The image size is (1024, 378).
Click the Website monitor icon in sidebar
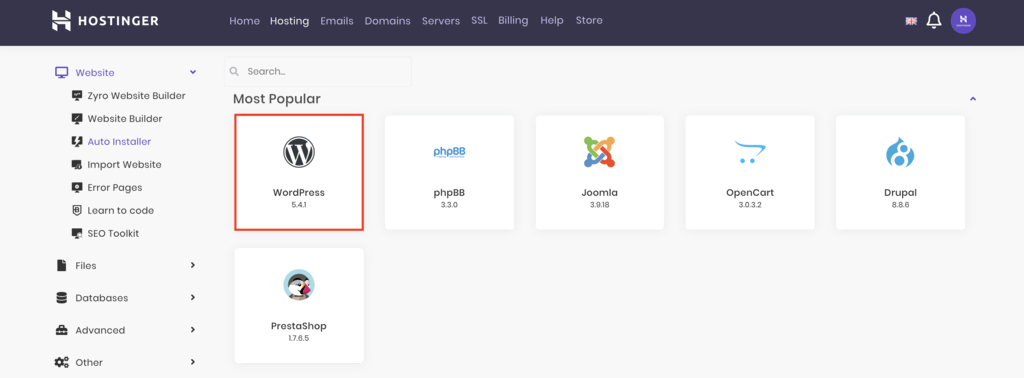[x=61, y=73]
